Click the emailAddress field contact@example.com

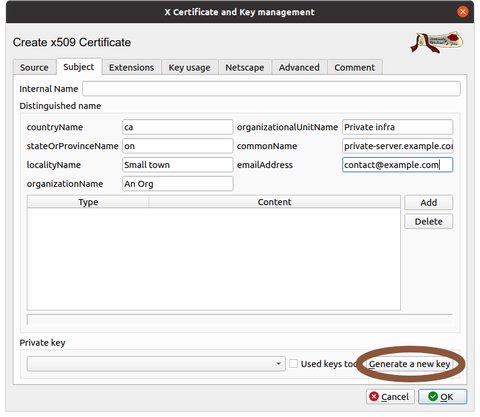click(397, 165)
